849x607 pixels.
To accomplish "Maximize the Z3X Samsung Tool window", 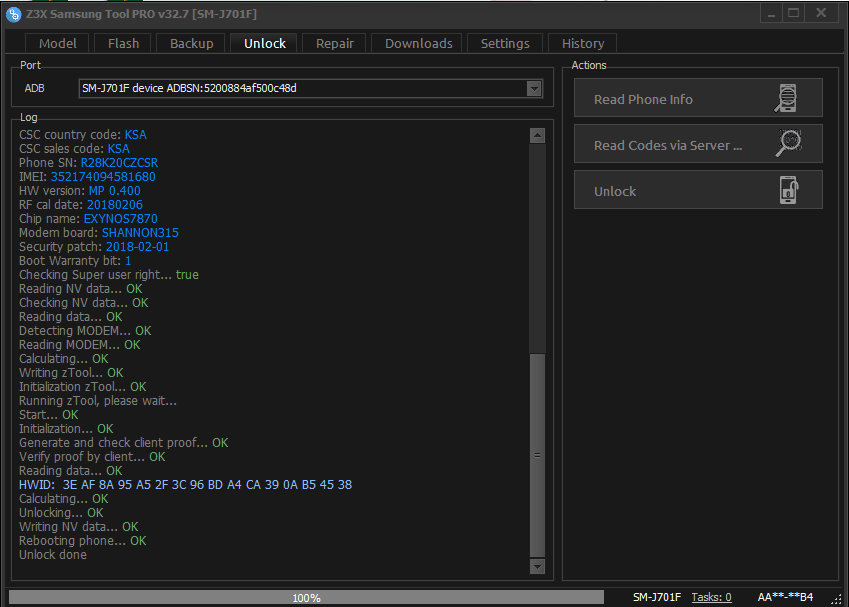I will [793, 14].
